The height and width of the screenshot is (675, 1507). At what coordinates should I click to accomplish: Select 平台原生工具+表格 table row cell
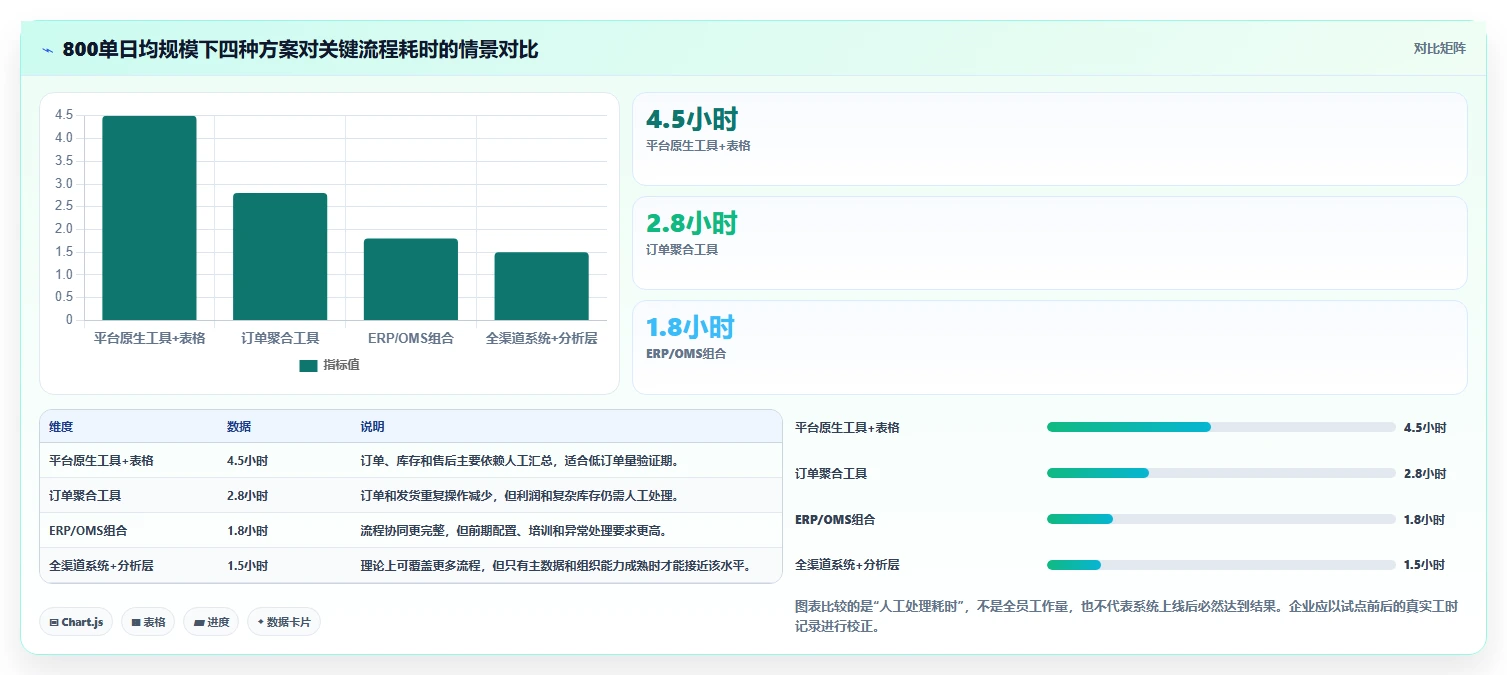point(101,461)
